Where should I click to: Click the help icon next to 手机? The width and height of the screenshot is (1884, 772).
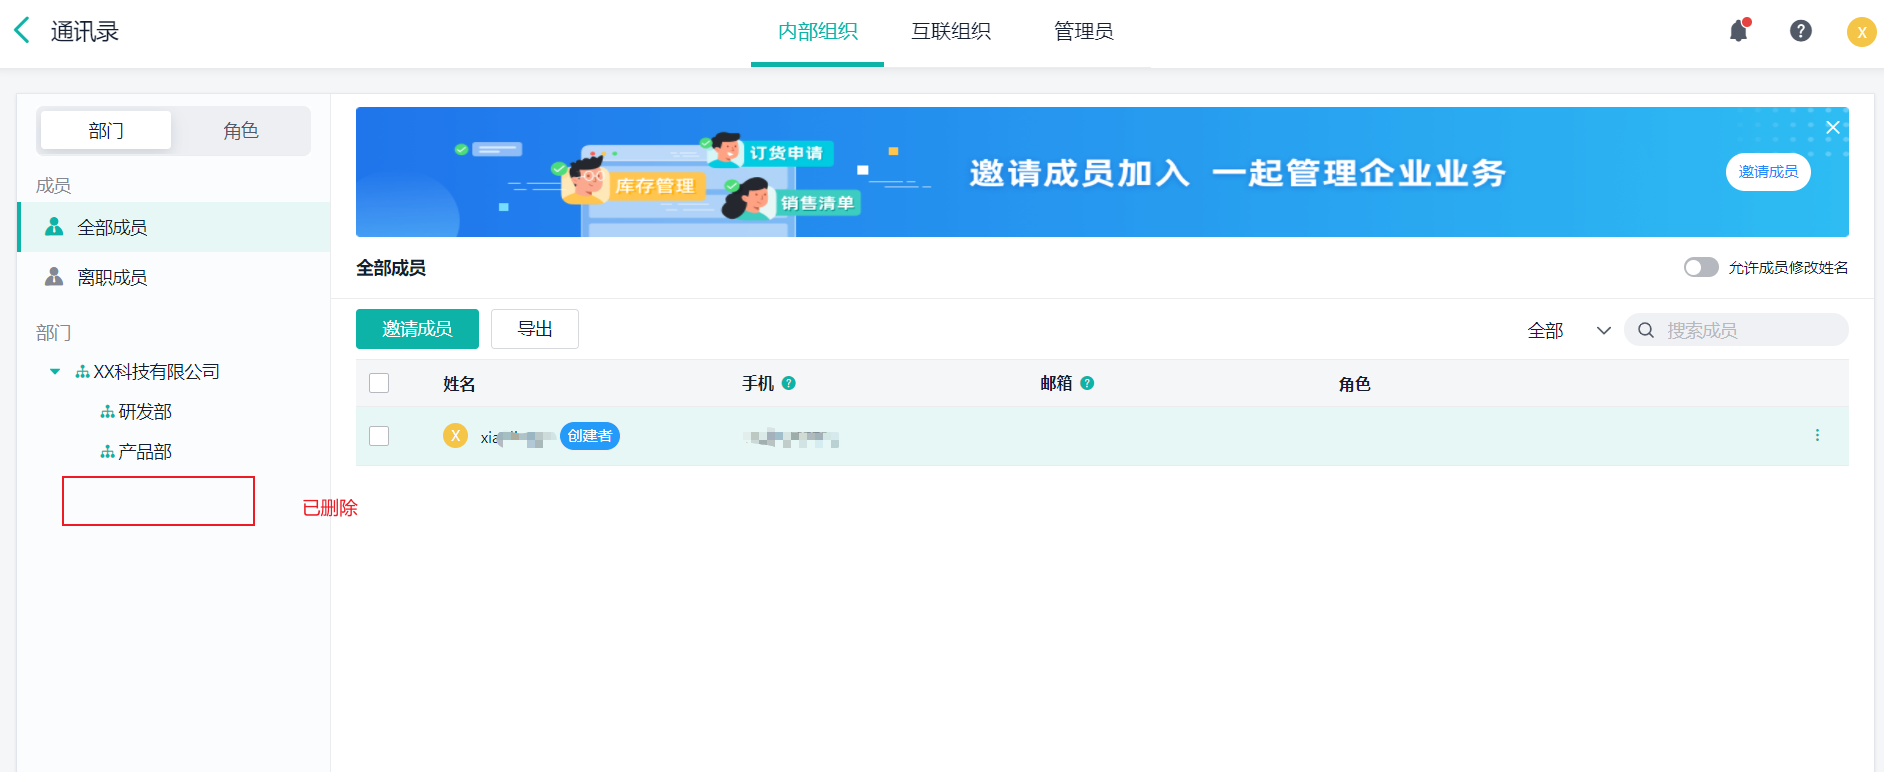pos(789,384)
